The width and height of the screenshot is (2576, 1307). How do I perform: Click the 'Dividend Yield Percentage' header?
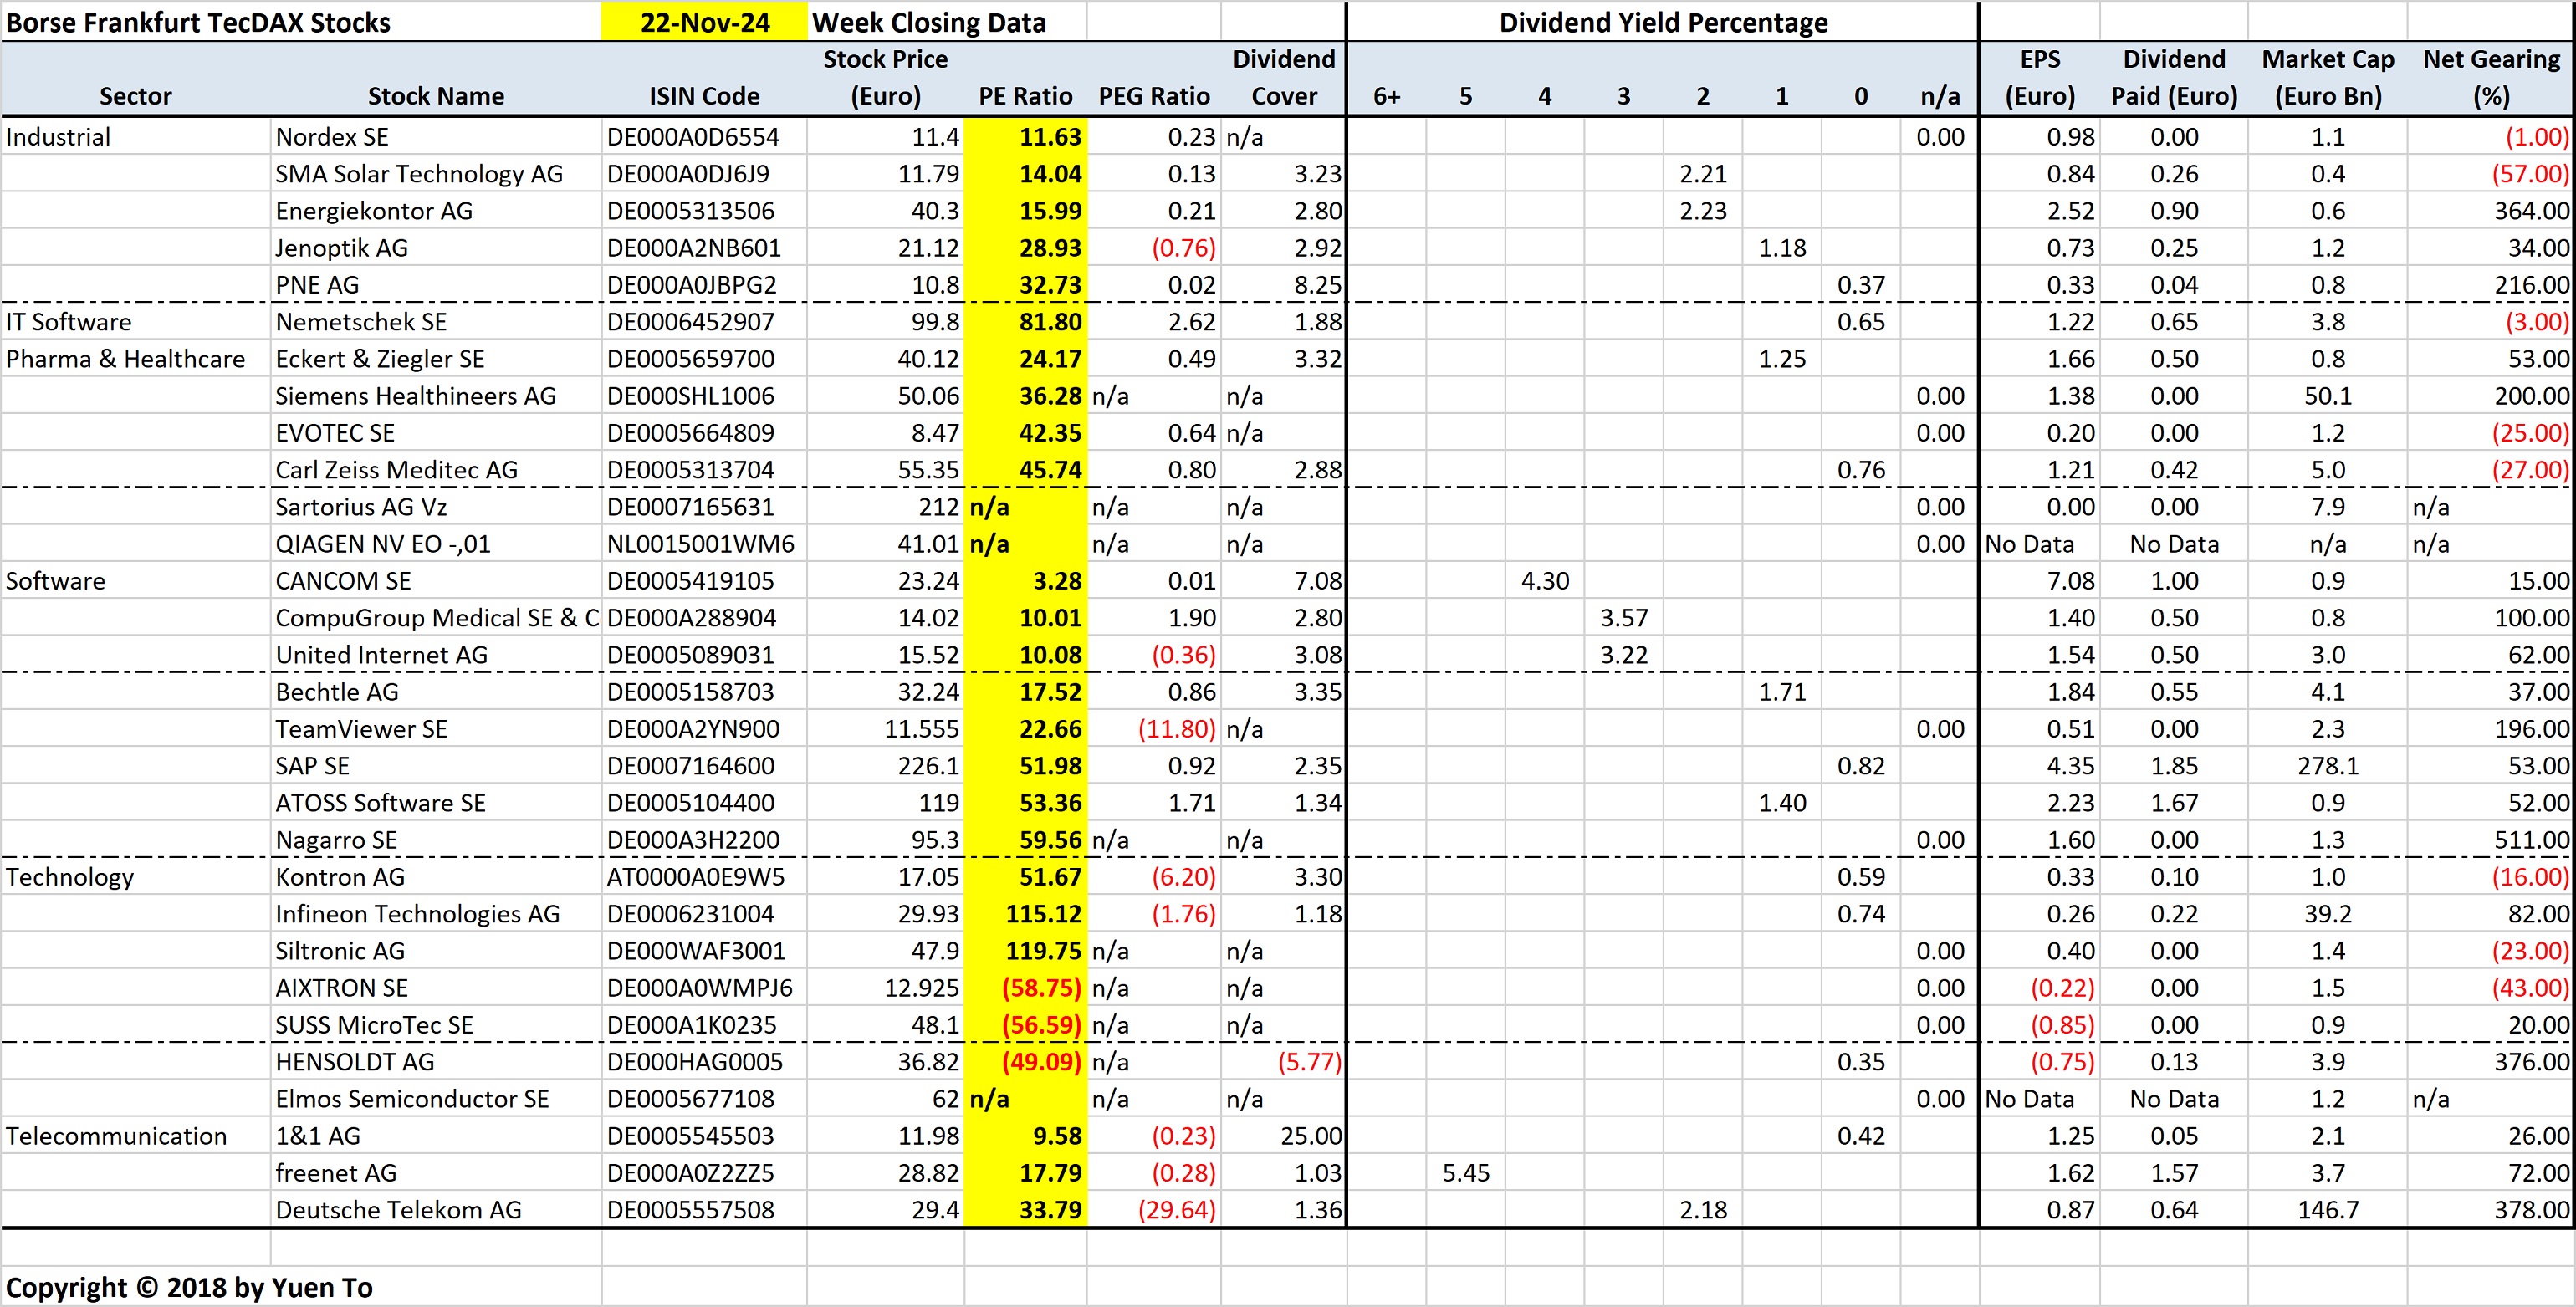pyautogui.click(x=1663, y=22)
